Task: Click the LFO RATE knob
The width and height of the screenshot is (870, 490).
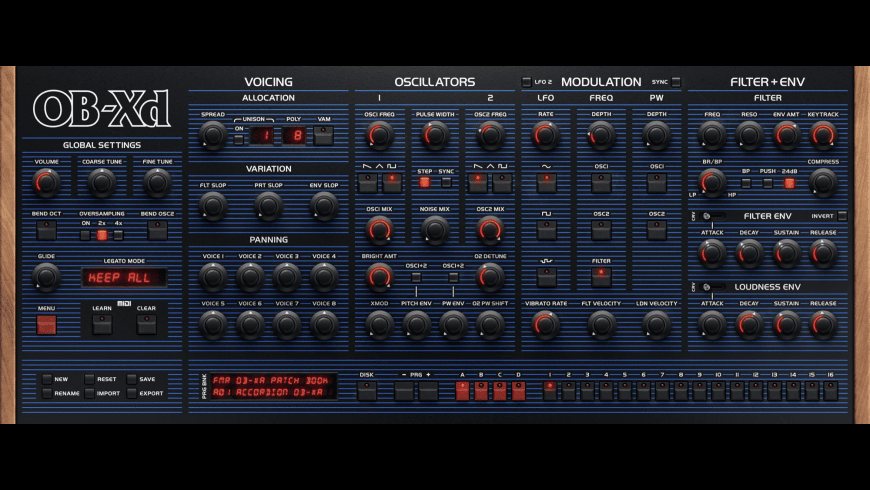Action: [x=546, y=135]
